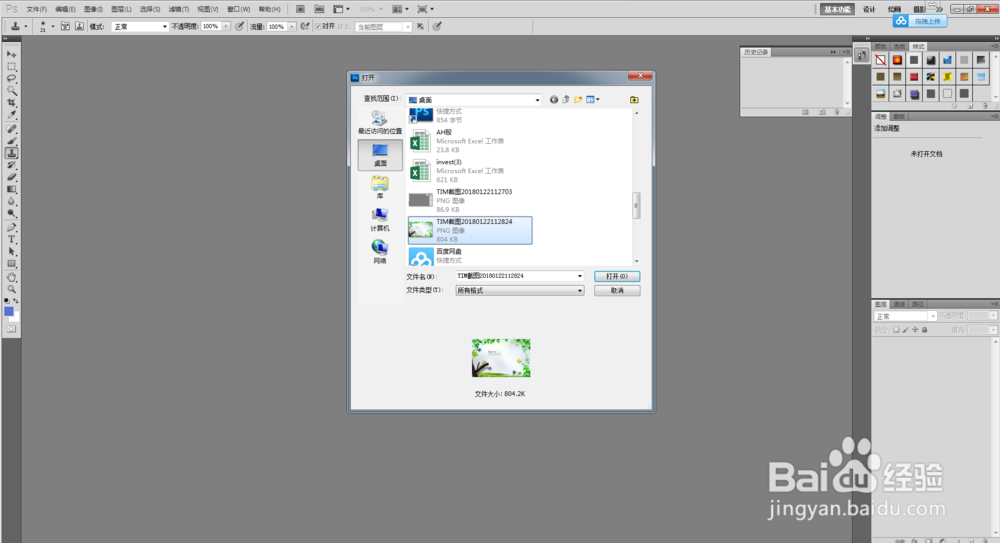Enable airbrush mode next to flow
Viewport: 1000px width, 543px height.
pyautogui.click(x=305, y=26)
